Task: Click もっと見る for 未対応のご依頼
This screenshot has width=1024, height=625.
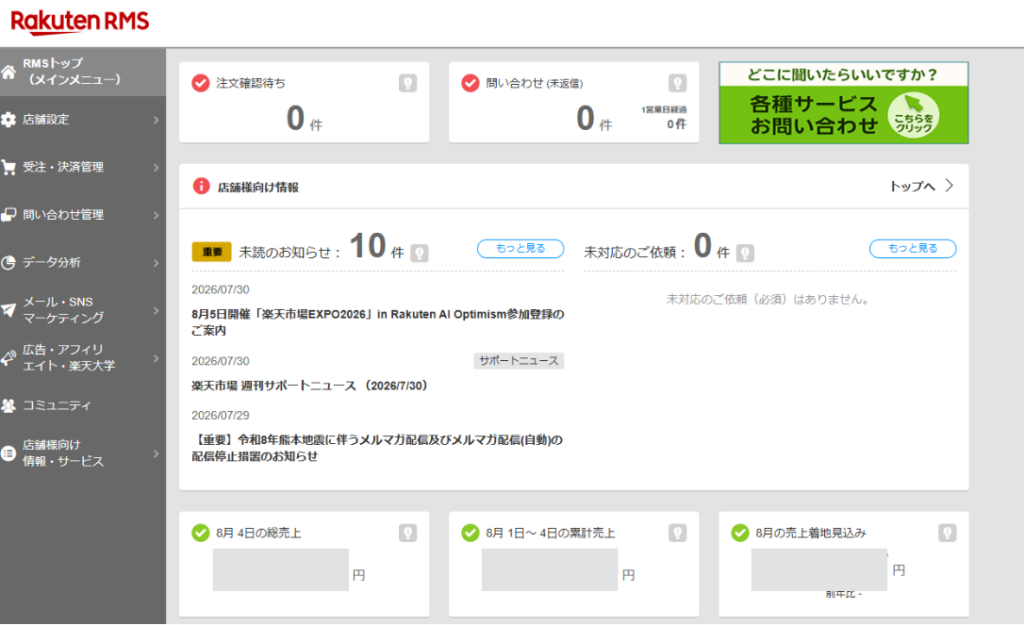Action: pyautogui.click(x=912, y=248)
